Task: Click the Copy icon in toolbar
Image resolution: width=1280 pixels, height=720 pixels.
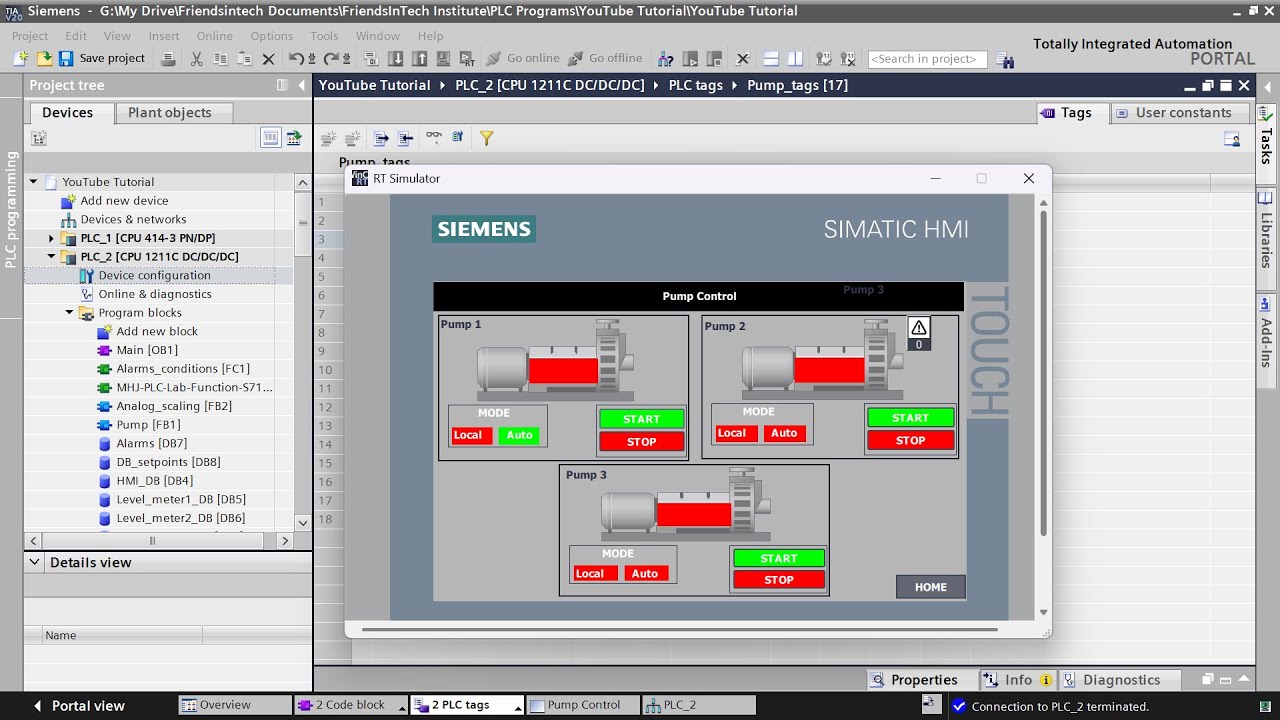Action: pos(220,59)
